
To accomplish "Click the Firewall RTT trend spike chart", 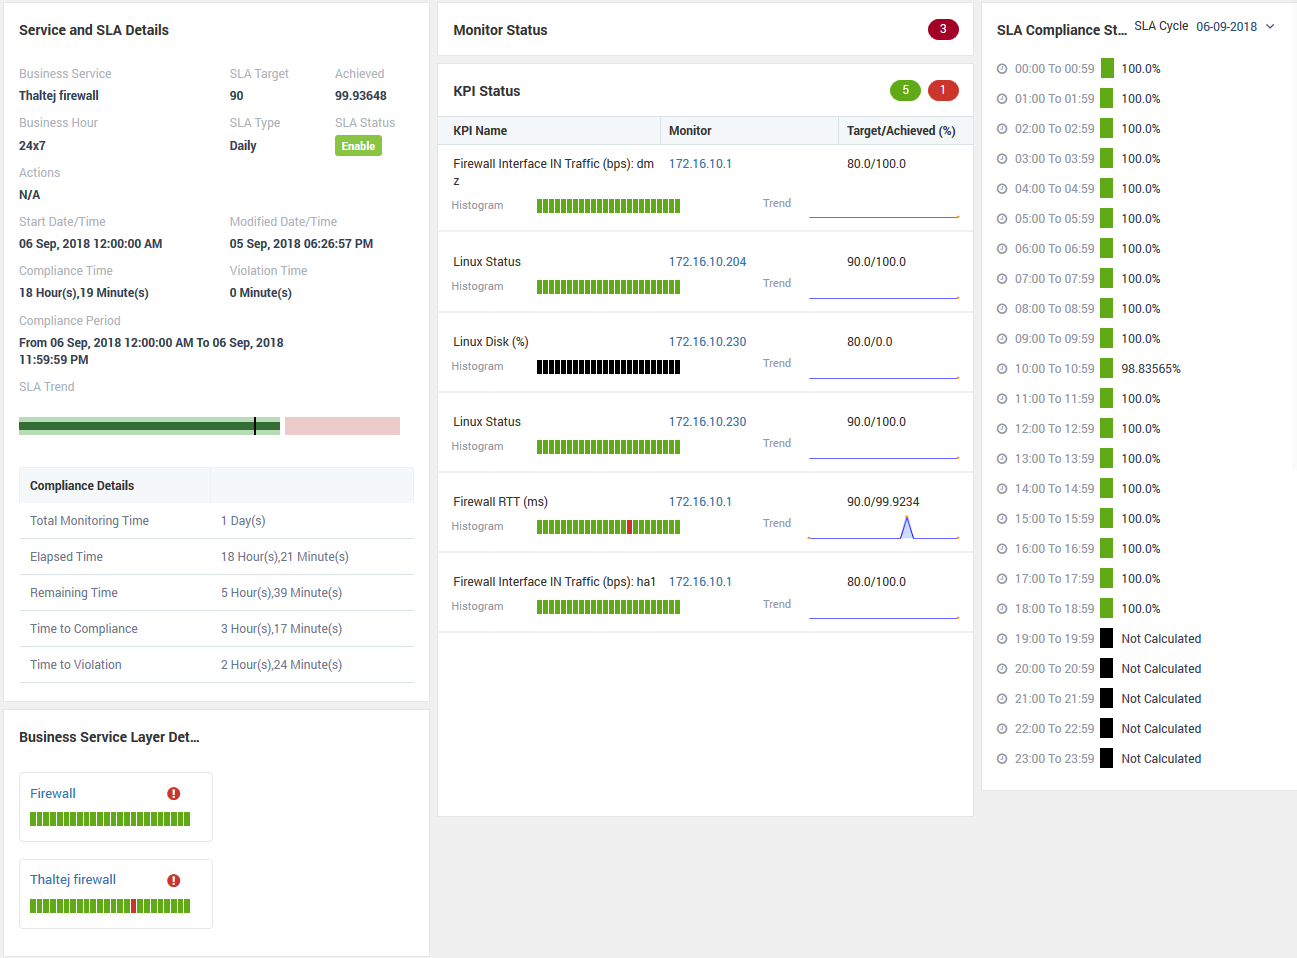I will [883, 527].
